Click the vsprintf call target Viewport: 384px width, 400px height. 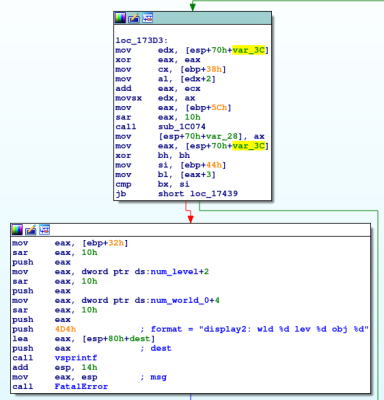click(x=76, y=358)
